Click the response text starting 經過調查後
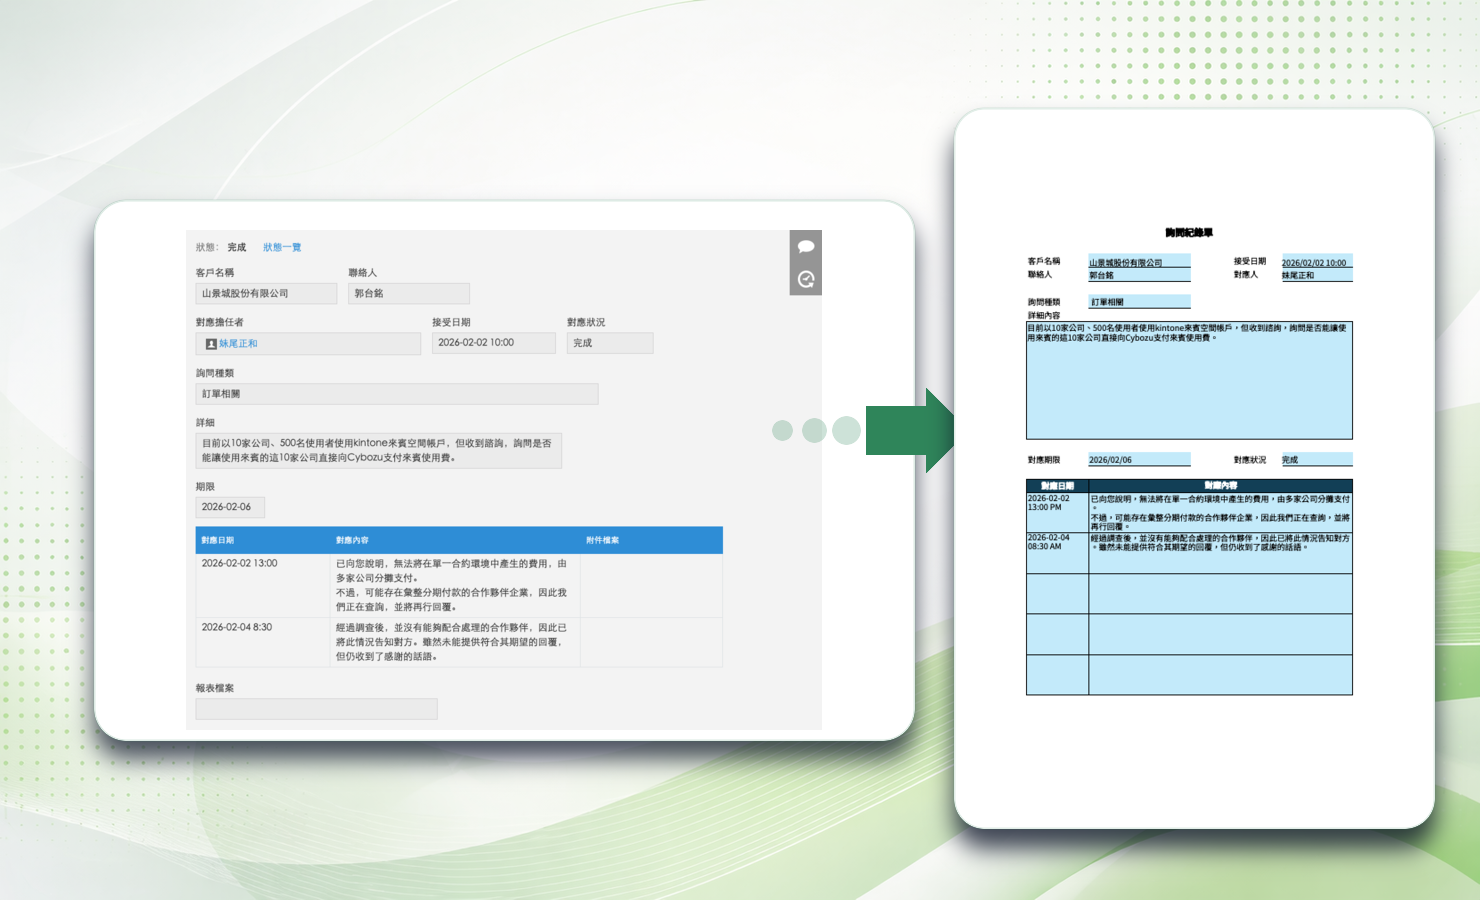1480x900 pixels. 452,642
